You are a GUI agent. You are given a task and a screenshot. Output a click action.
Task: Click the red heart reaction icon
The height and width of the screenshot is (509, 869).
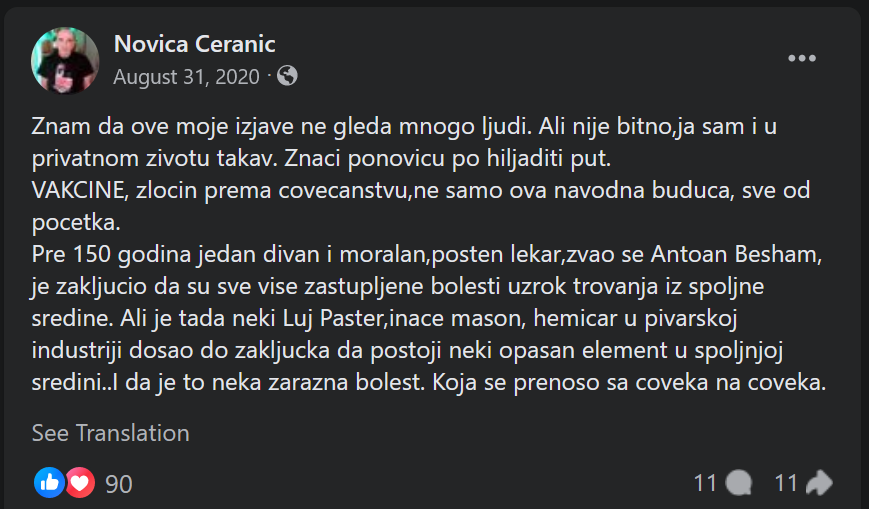pos(79,483)
